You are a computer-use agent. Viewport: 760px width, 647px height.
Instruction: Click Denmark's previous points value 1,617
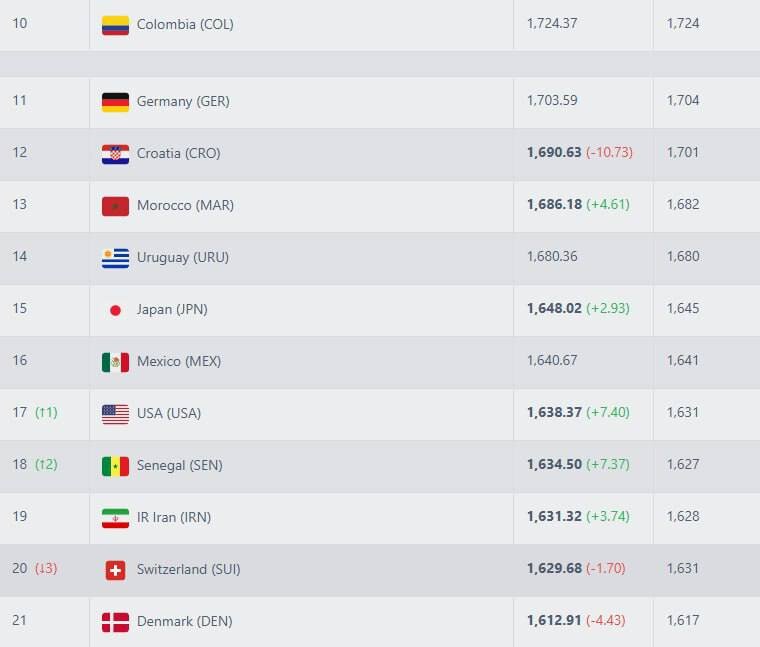682,621
